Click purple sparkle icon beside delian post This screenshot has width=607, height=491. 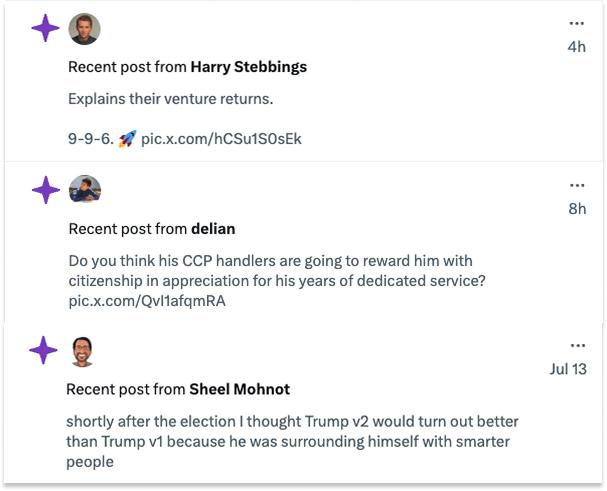[x=46, y=190]
